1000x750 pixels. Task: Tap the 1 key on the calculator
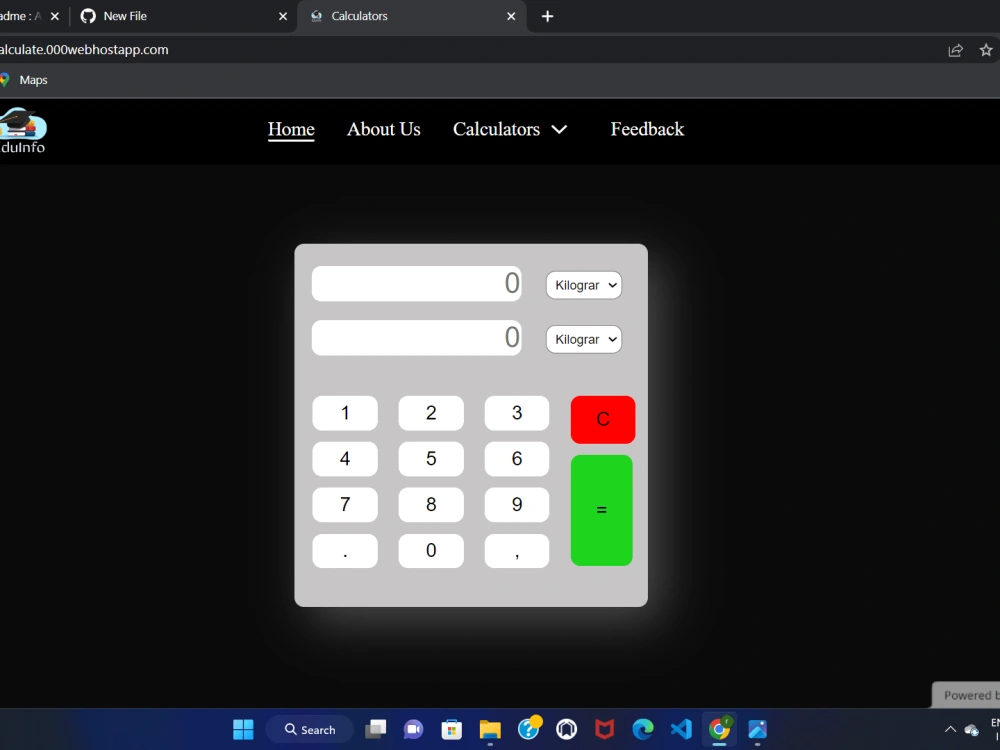345,413
